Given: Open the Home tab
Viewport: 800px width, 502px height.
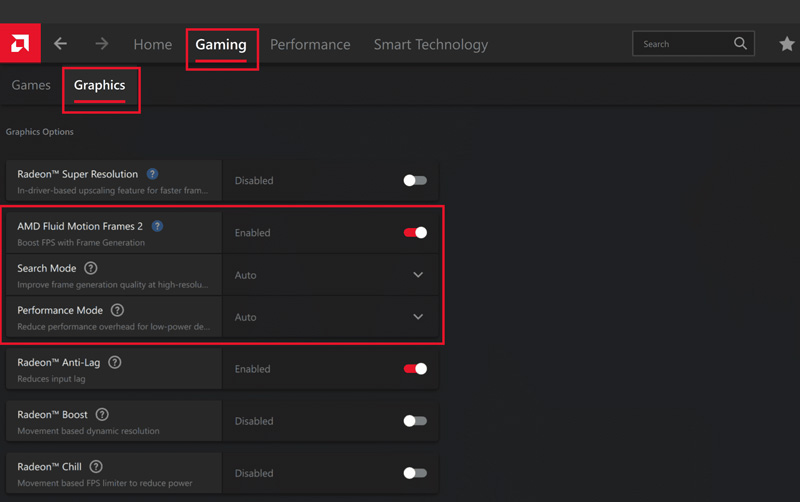Looking at the screenshot, I should point(153,44).
